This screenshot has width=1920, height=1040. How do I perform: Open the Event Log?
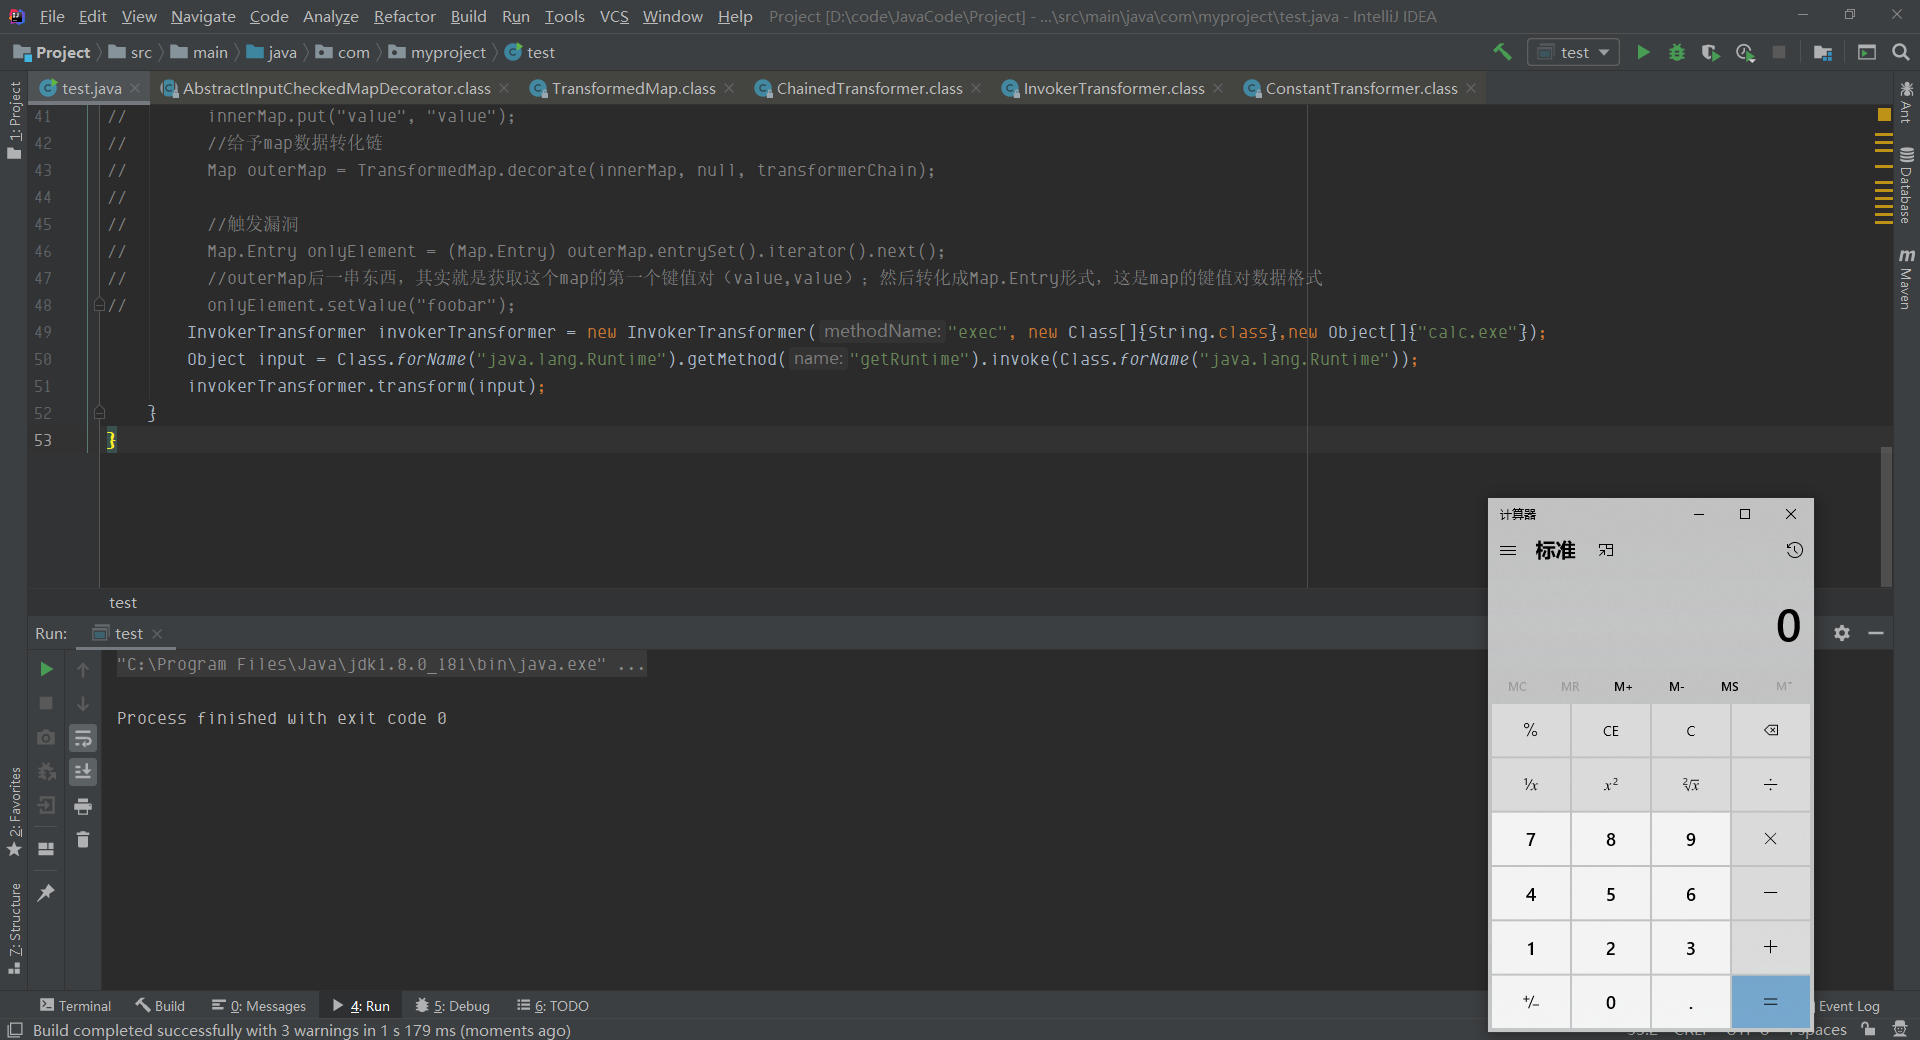pyautogui.click(x=1848, y=1006)
